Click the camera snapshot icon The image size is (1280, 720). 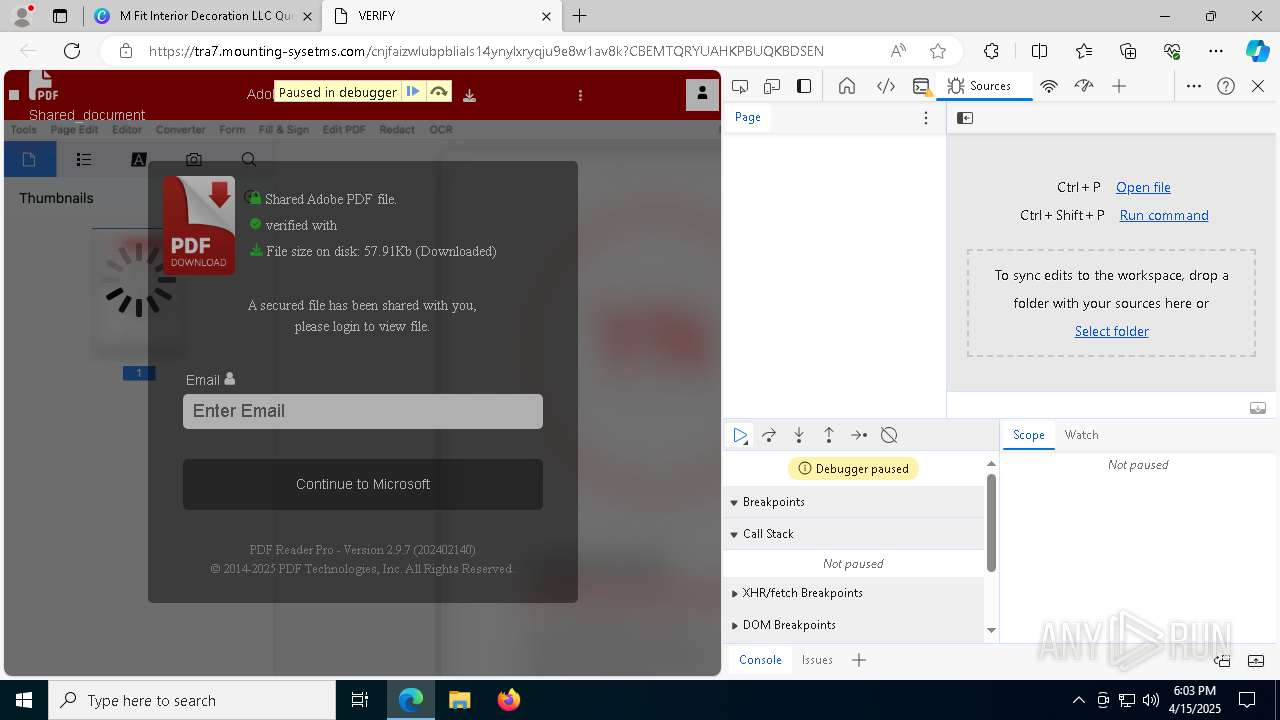click(194, 159)
